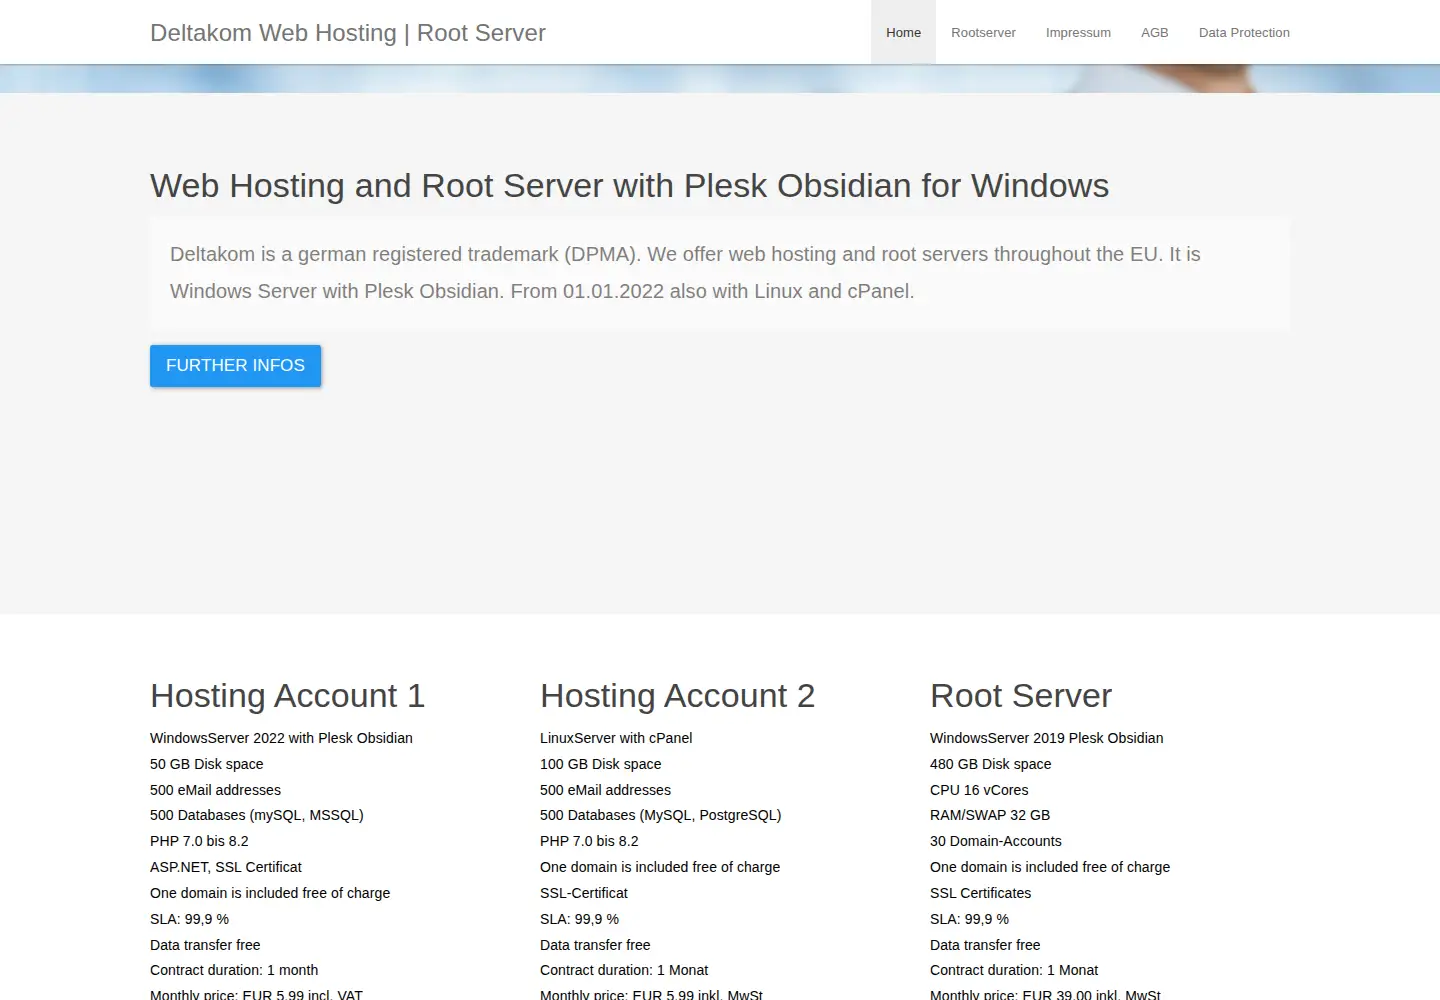This screenshot has width=1440, height=1000.
Task: Click '500 Databases (MySQL, PostgreSQL)' line
Action: click(660, 815)
